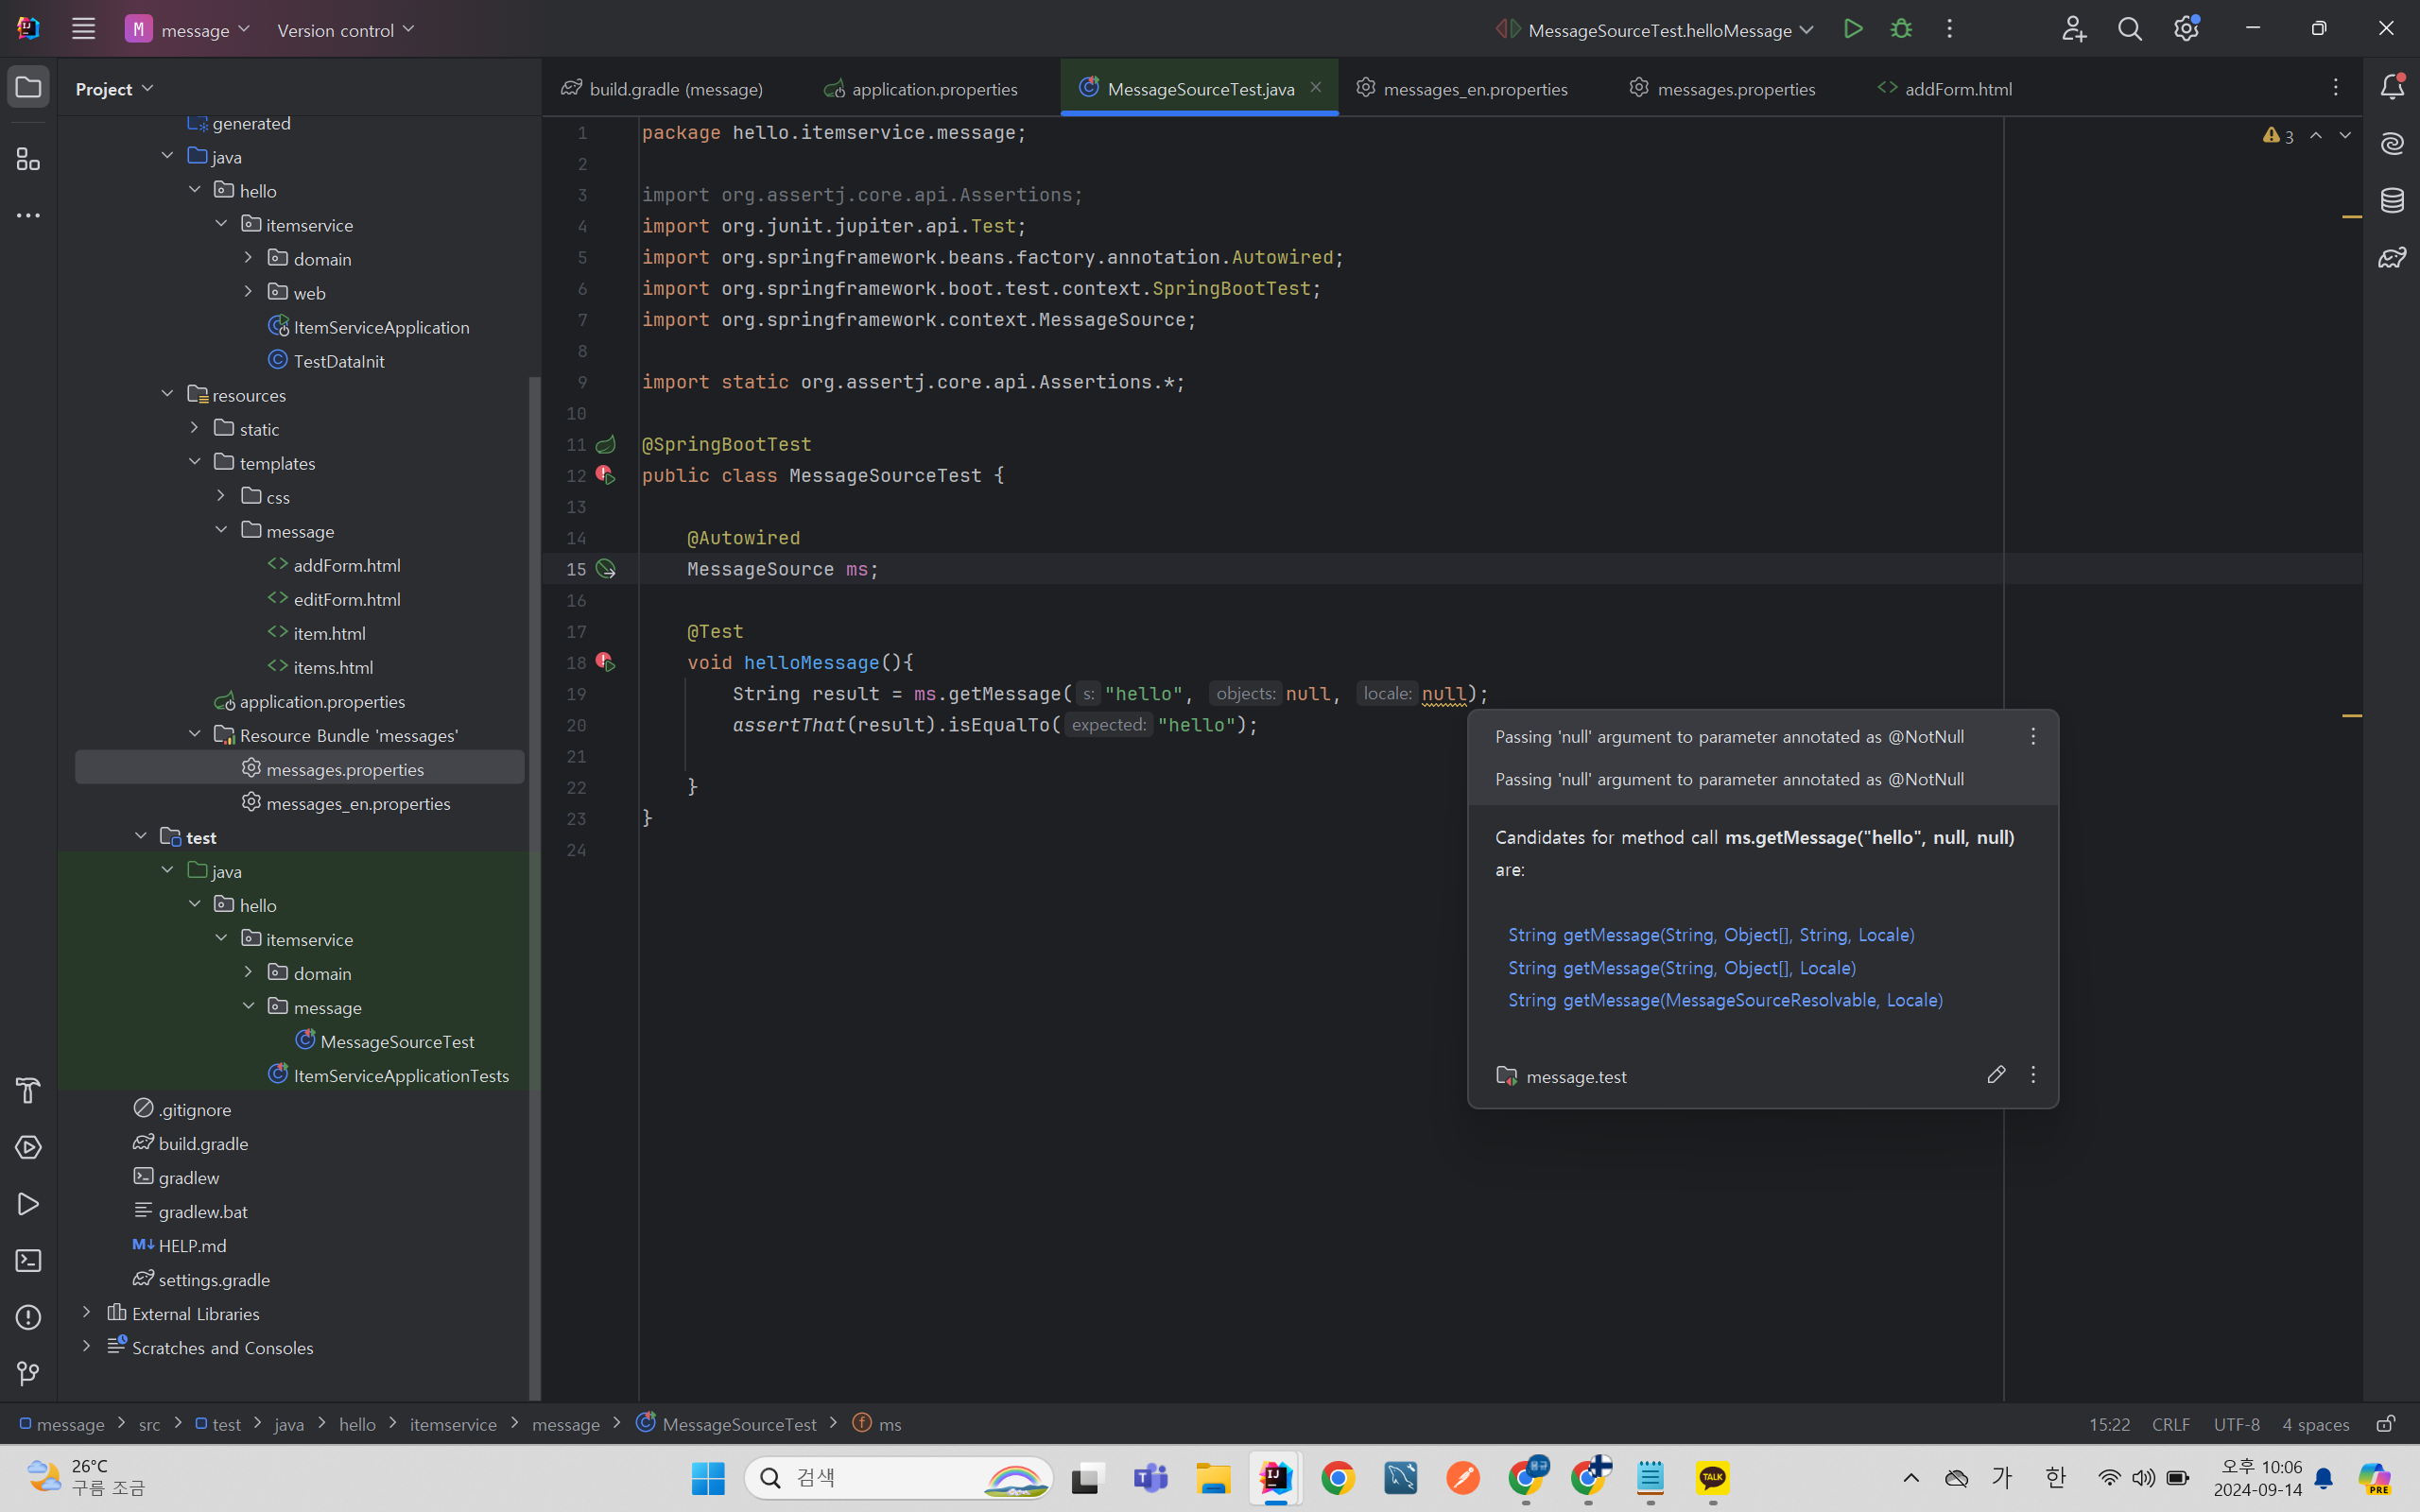Click the 3 warnings inspection indicator
Screen dimensions: 2420x1512
[x=2278, y=136]
